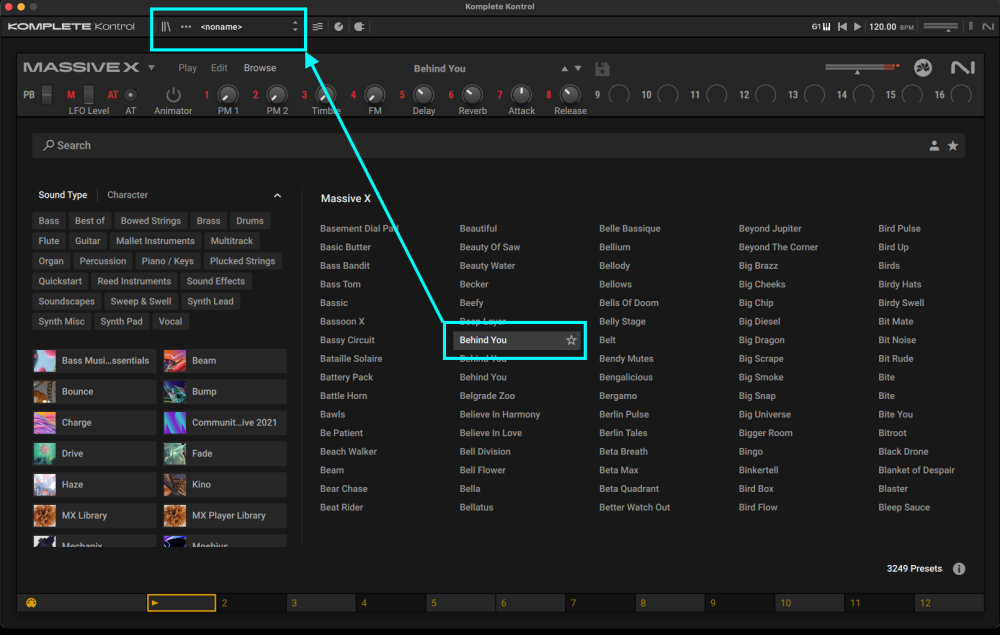
Task: Filter by Vocal tag
Action: (170, 322)
